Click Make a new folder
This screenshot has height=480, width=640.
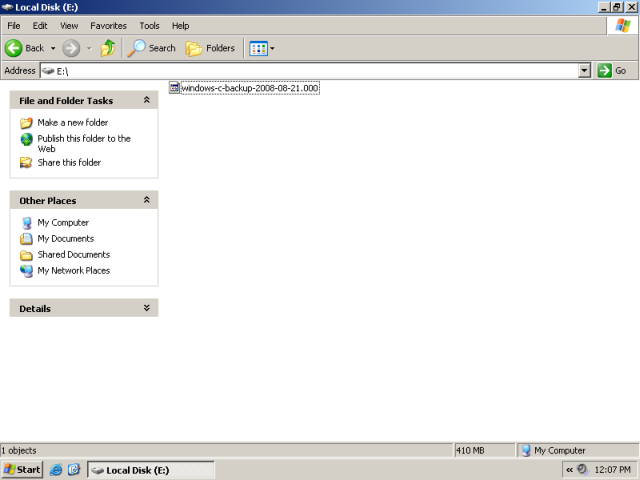tap(73, 122)
